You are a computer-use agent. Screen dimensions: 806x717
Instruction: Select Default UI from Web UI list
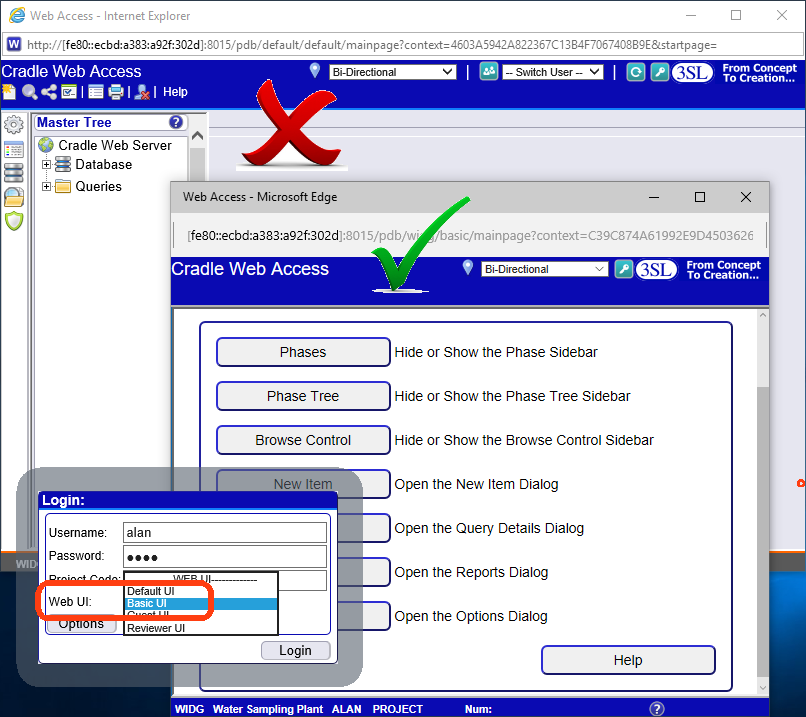(x=200, y=591)
